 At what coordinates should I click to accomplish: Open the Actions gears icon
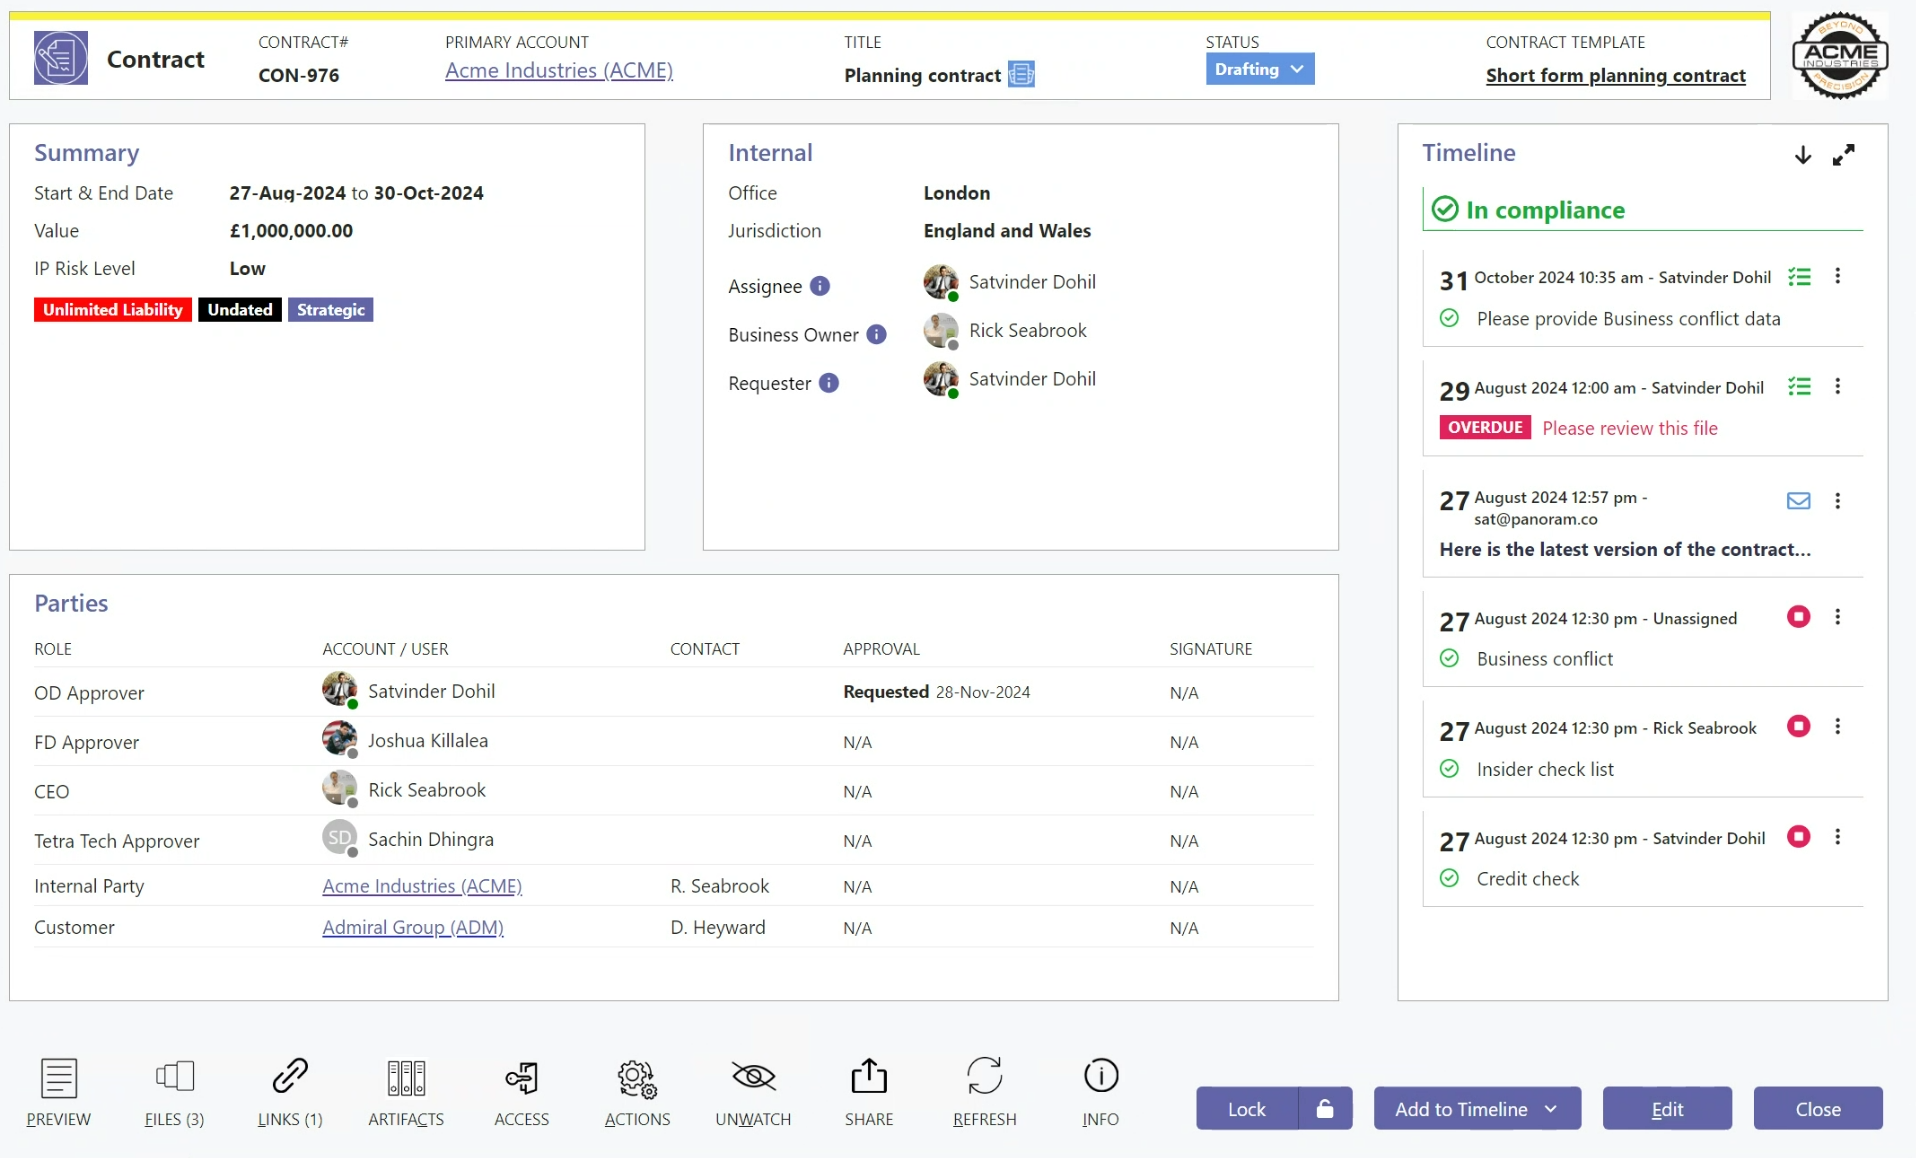click(637, 1078)
